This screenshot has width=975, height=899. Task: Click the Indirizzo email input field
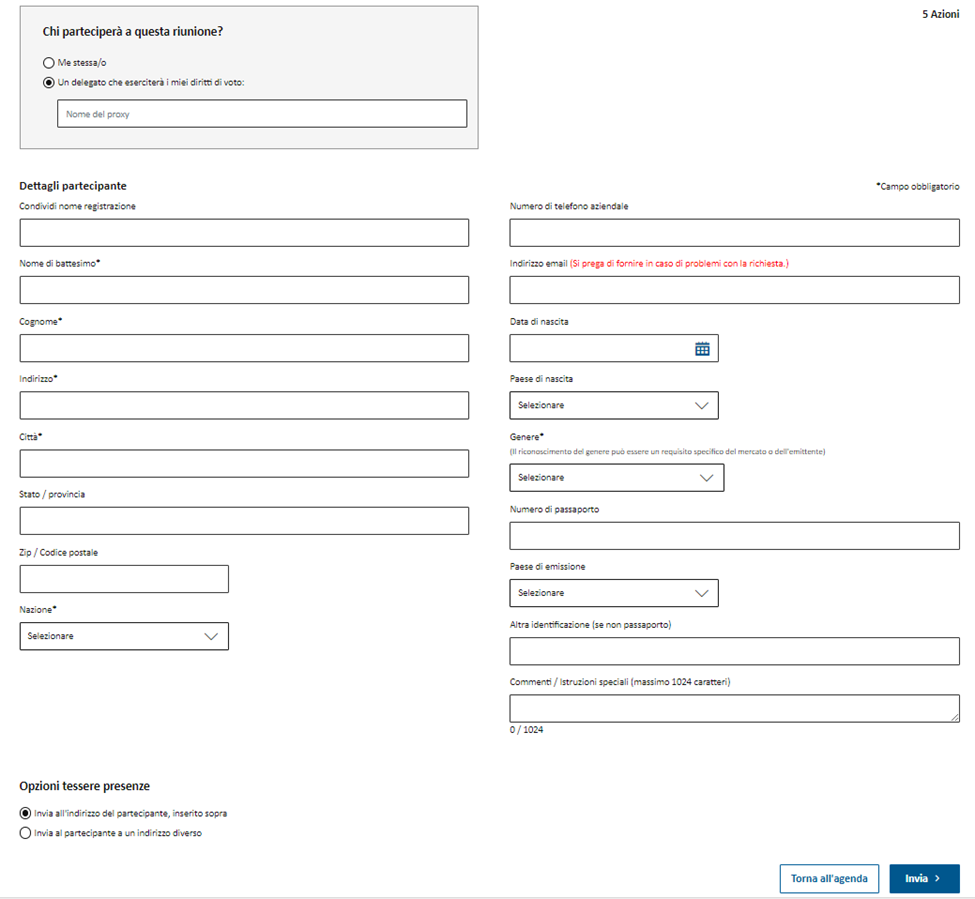(x=735, y=290)
